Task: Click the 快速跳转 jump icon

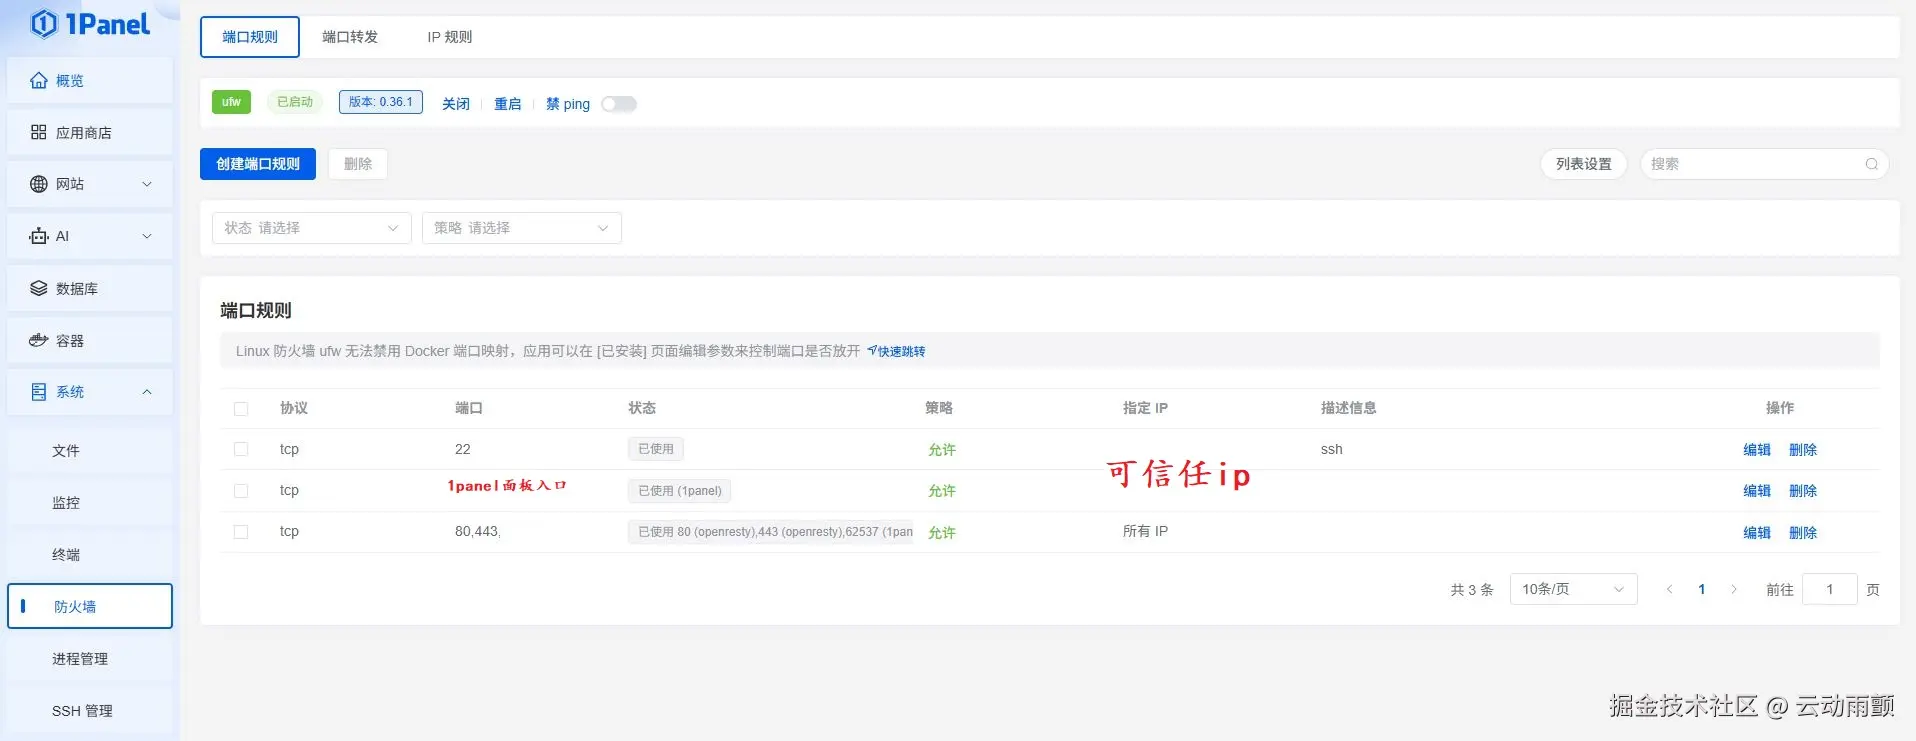Action: 872,351
